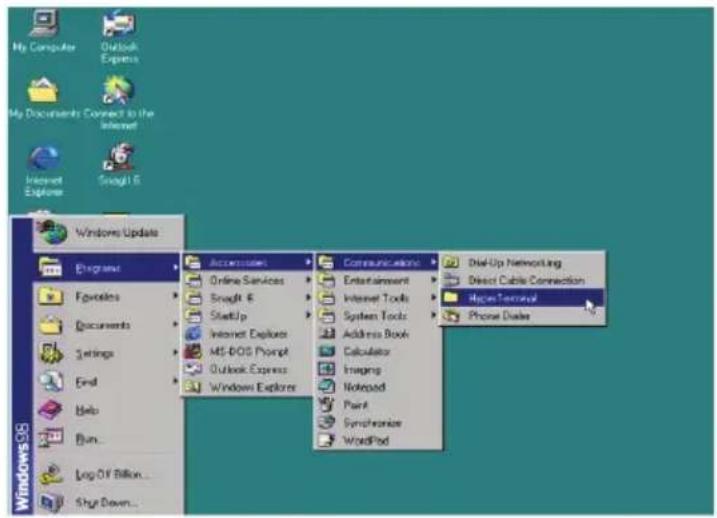Viewport: 717px width, 518px height.
Task: Click the Help book icon
Action: click(x=51, y=410)
